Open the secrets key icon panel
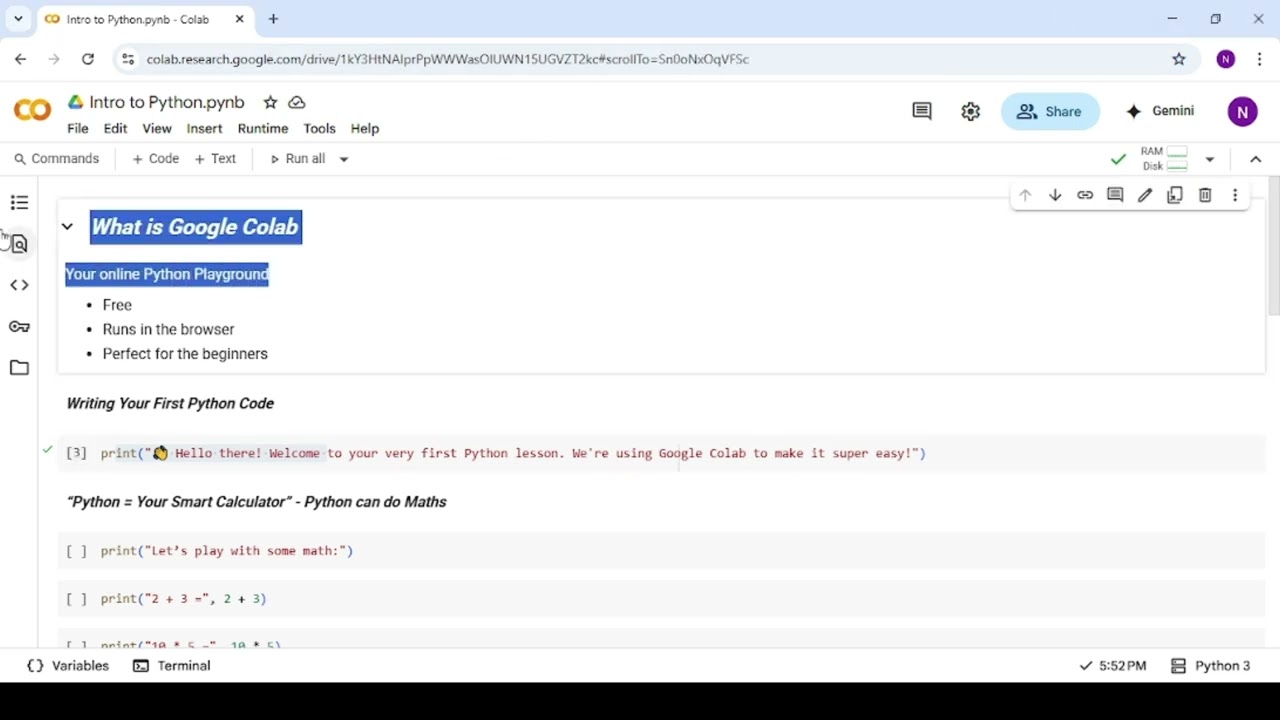1280x720 pixels. click(x=19, y=327)
